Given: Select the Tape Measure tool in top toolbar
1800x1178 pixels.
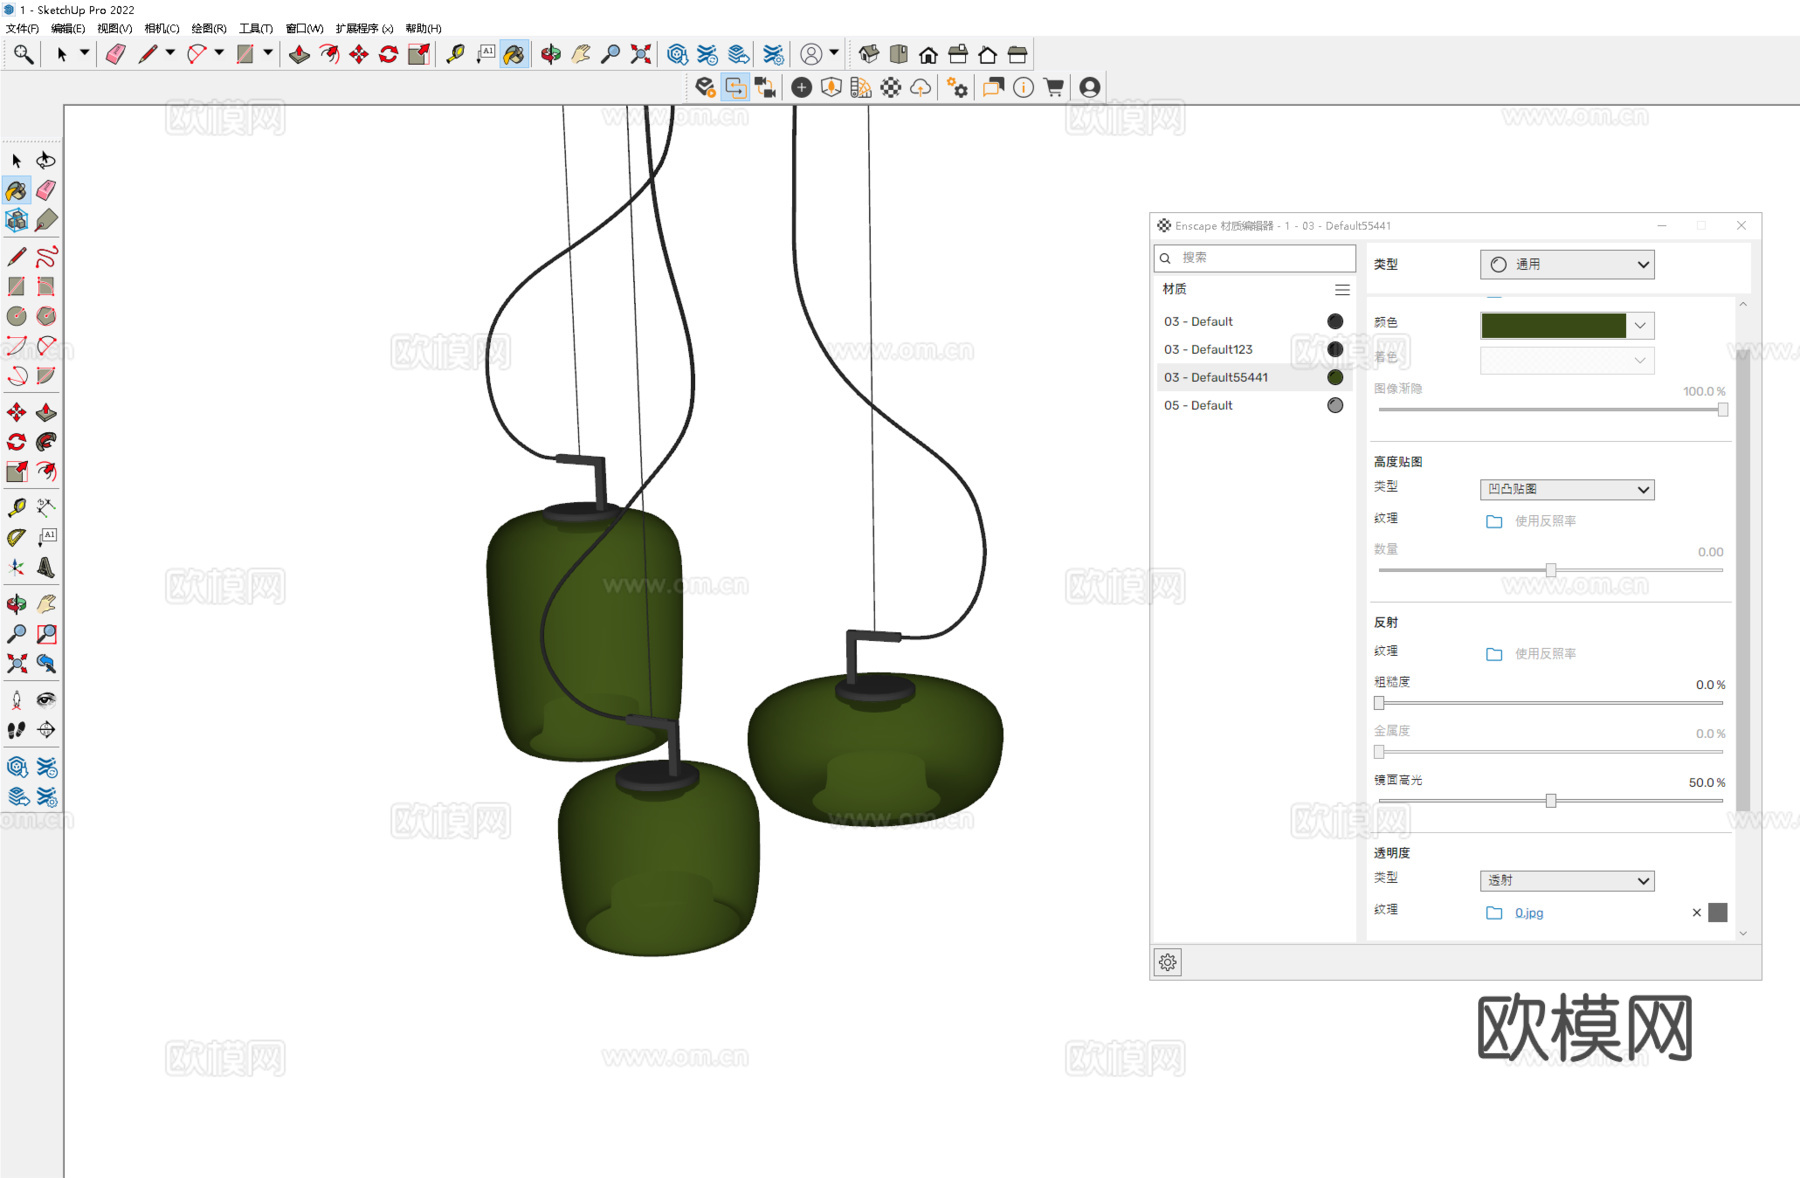Looking at the screenshot, I should point(455,54).
